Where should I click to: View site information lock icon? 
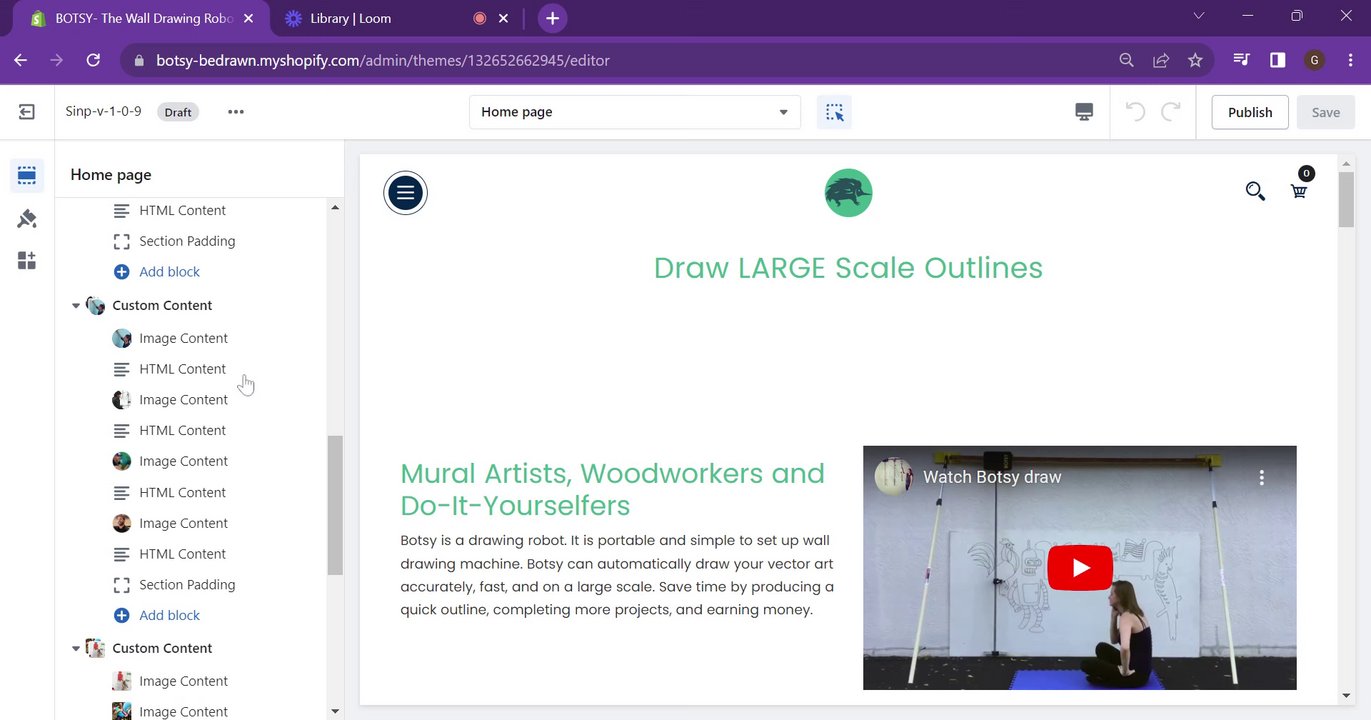point(139,60)
